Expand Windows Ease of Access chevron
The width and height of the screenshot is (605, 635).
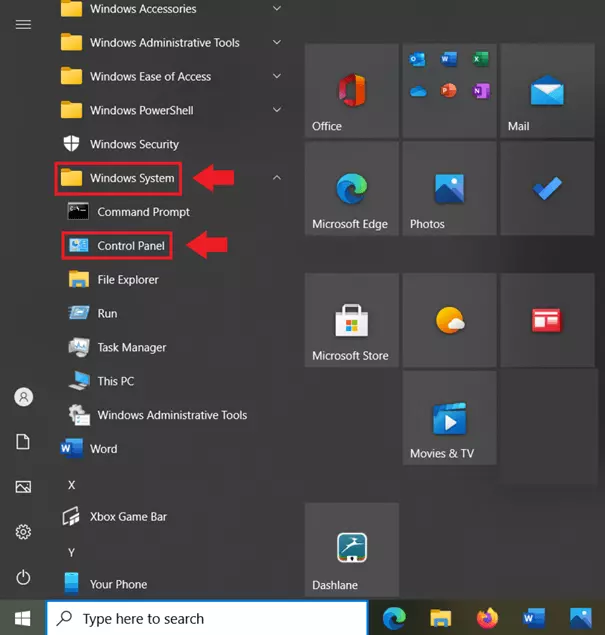coord(277,76)
